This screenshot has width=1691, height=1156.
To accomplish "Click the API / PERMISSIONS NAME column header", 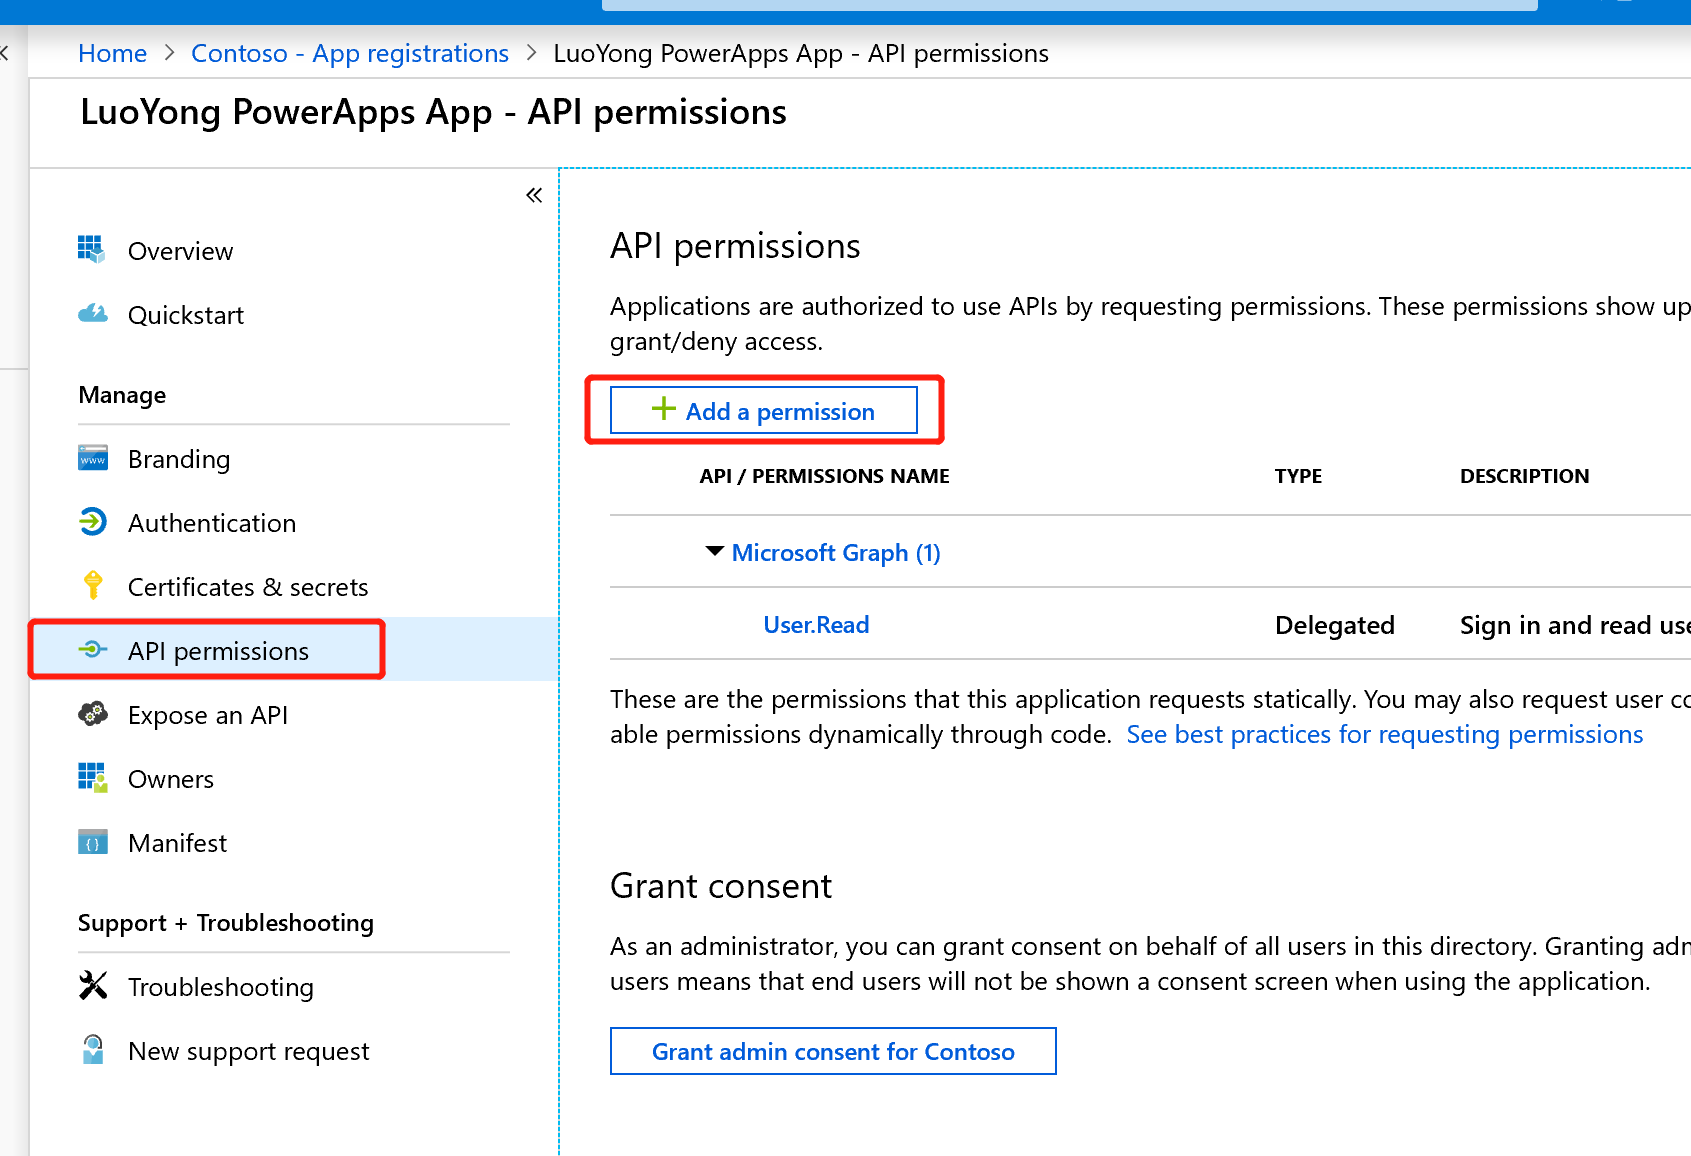I will click(824, 476).
